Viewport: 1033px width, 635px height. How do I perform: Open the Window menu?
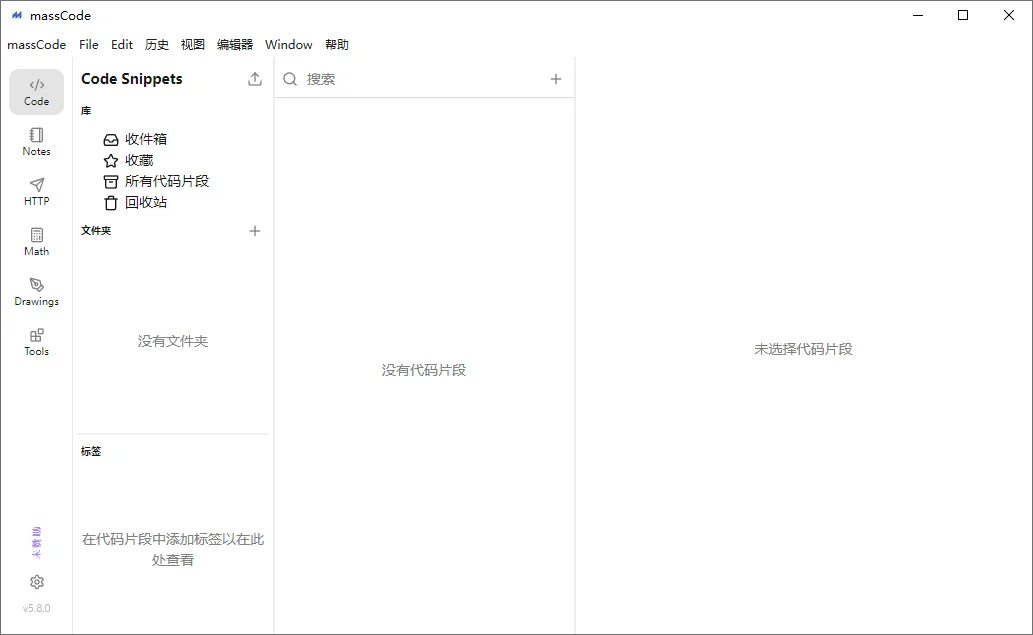coord(289,45)
